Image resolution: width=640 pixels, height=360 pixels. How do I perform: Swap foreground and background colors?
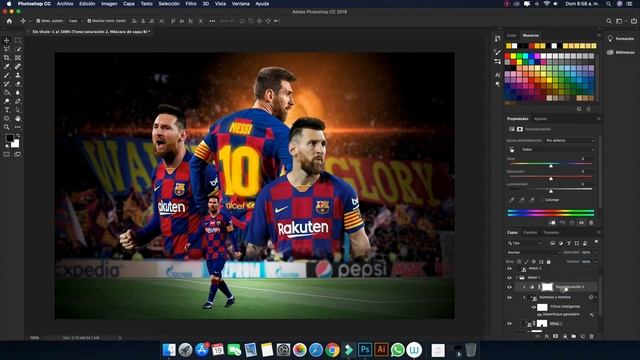[x=18, y=136]
